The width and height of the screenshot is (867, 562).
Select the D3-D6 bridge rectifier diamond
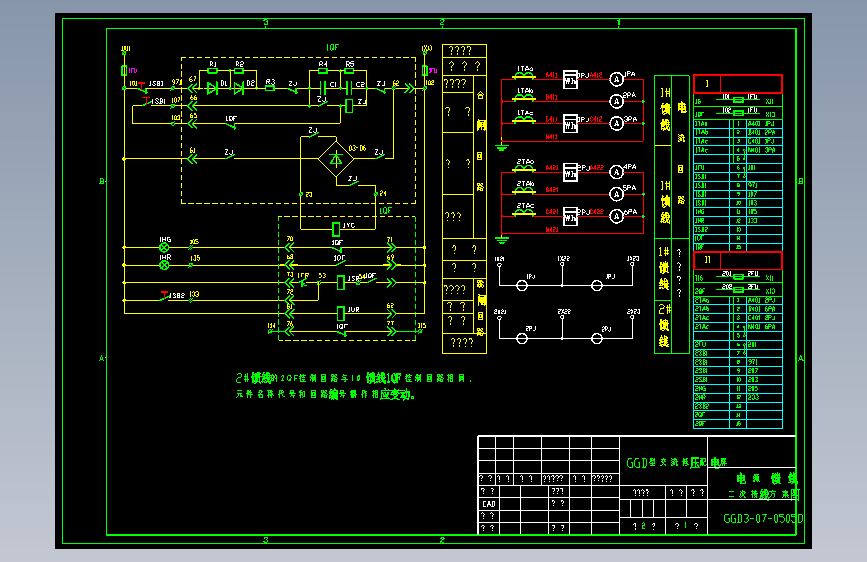(336, 159)
